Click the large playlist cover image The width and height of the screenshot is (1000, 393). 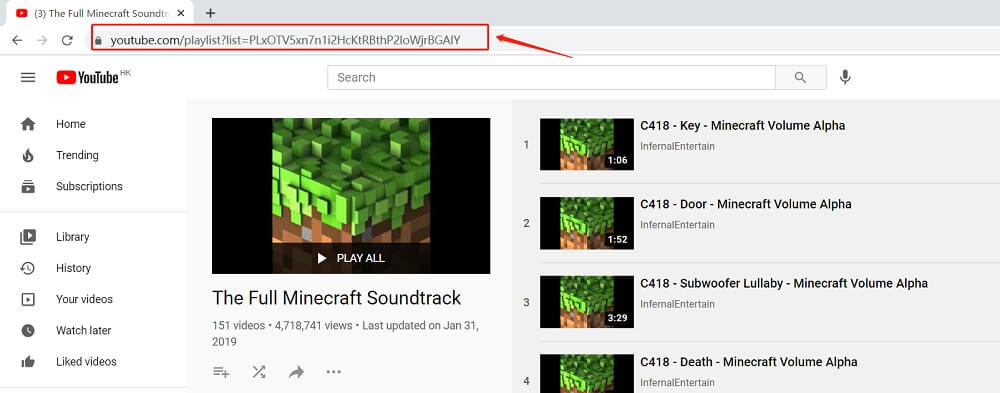pos(351,196)
